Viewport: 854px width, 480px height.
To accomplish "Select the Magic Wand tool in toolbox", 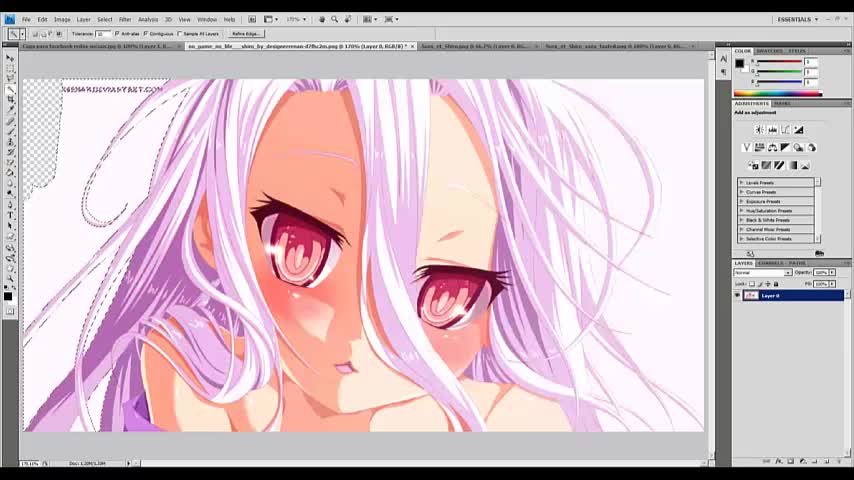I will [10, 89].
